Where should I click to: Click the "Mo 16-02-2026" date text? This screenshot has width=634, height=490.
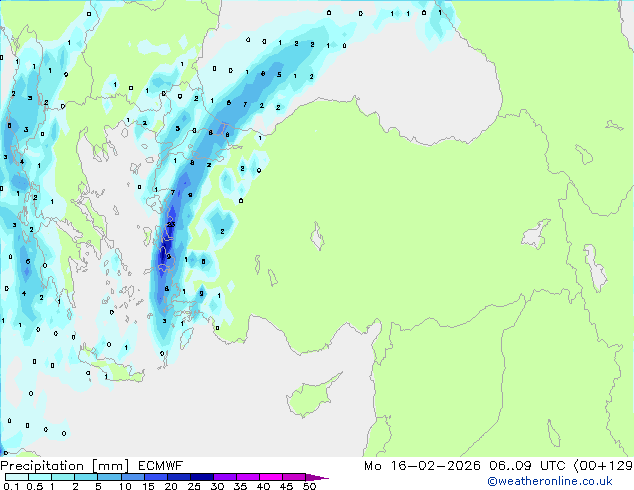pos(422,466)
